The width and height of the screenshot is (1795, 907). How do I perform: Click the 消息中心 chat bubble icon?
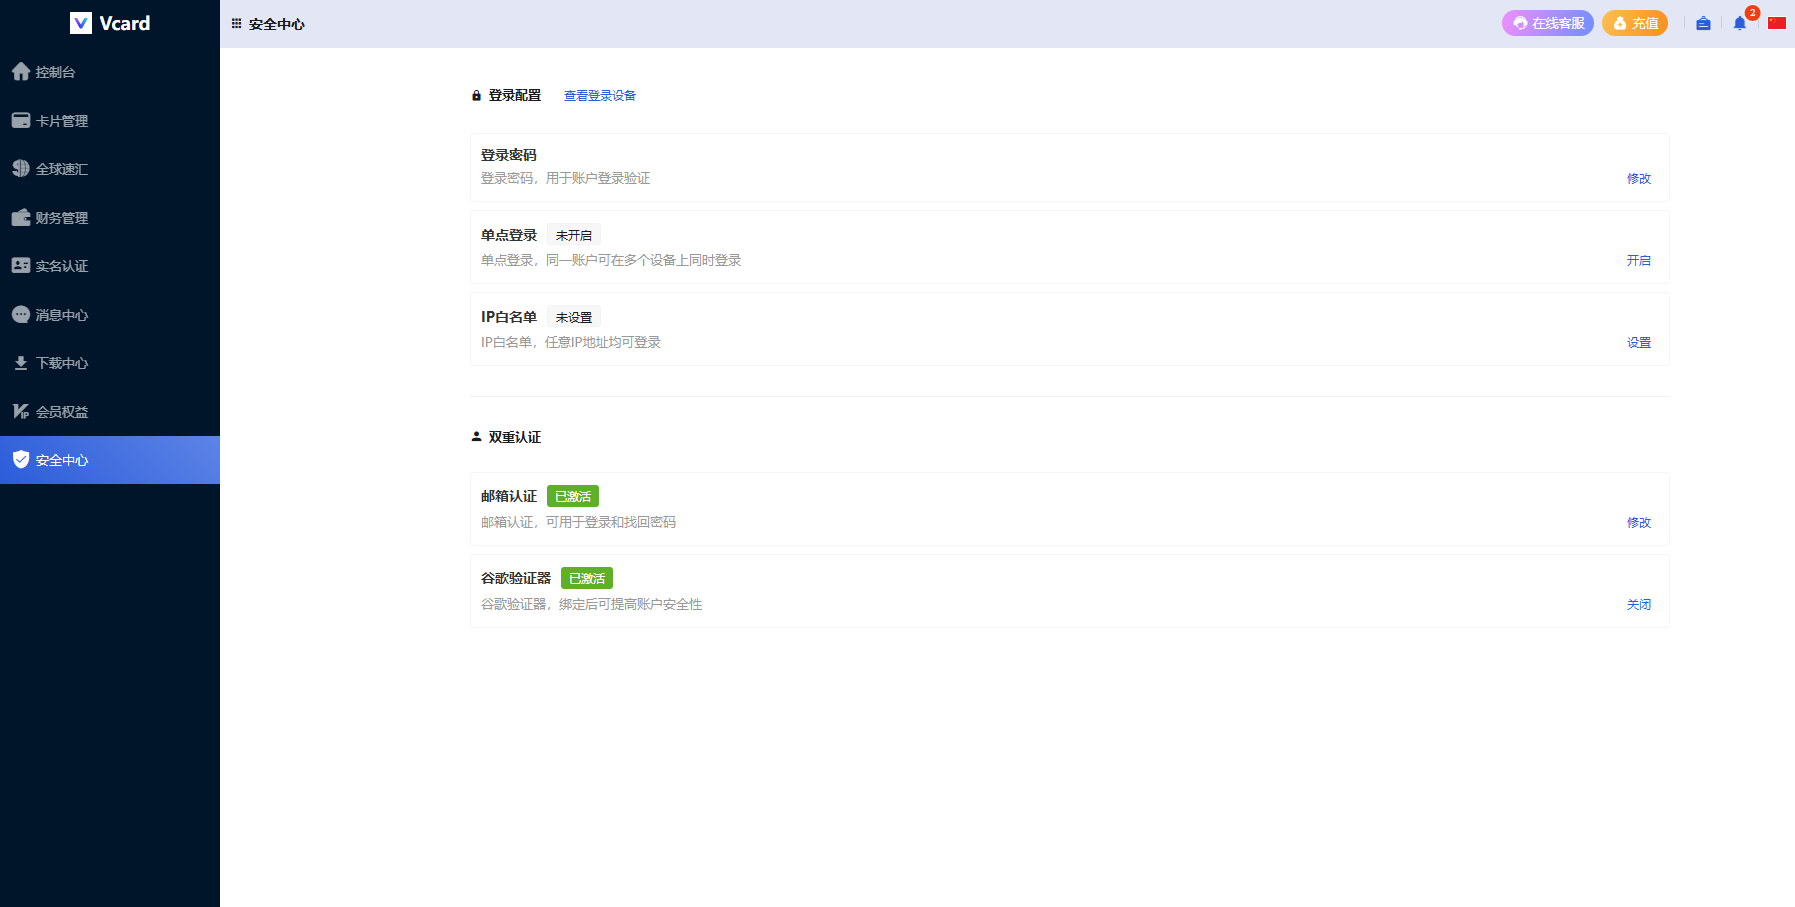pos(21,314)
